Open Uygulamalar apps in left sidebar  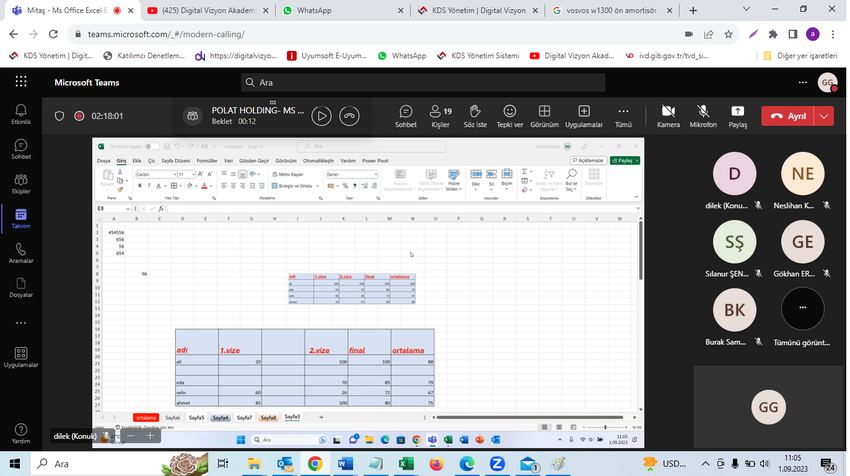click(21, 358)
